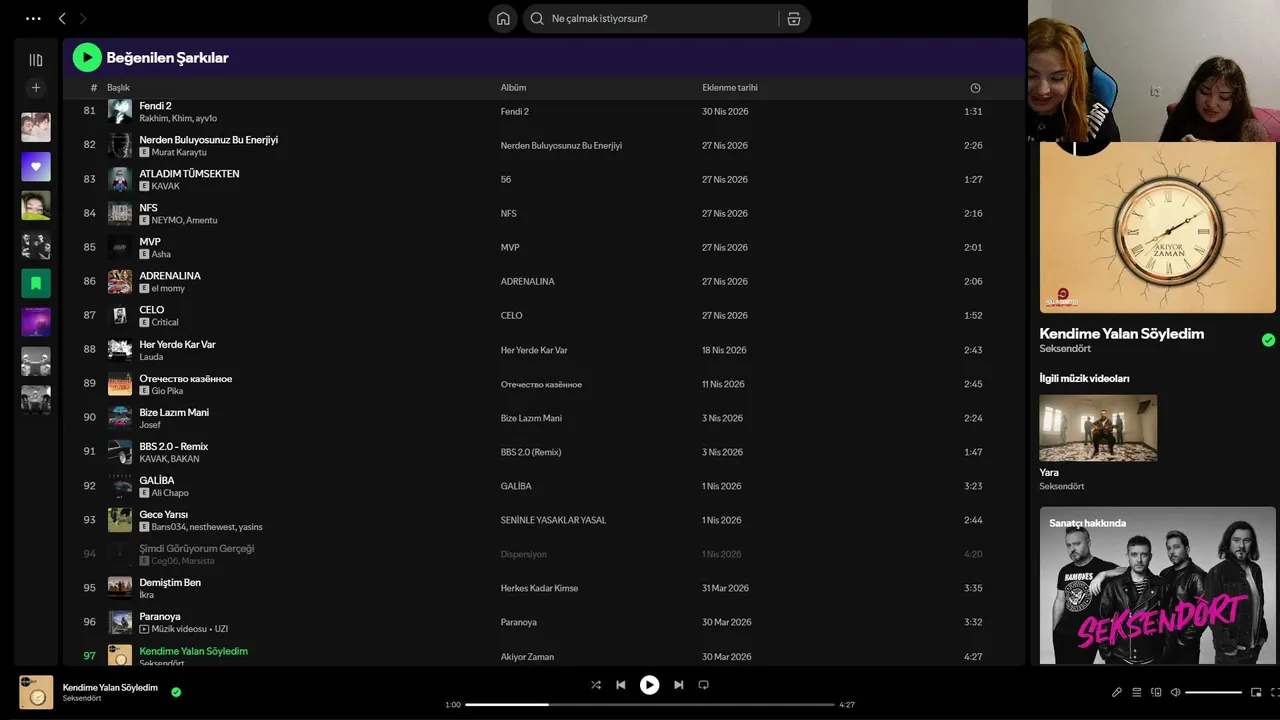The image size is (1280, 720).
Task: Select track 'Fendi 2' title
Action: (x=155, y=106)
